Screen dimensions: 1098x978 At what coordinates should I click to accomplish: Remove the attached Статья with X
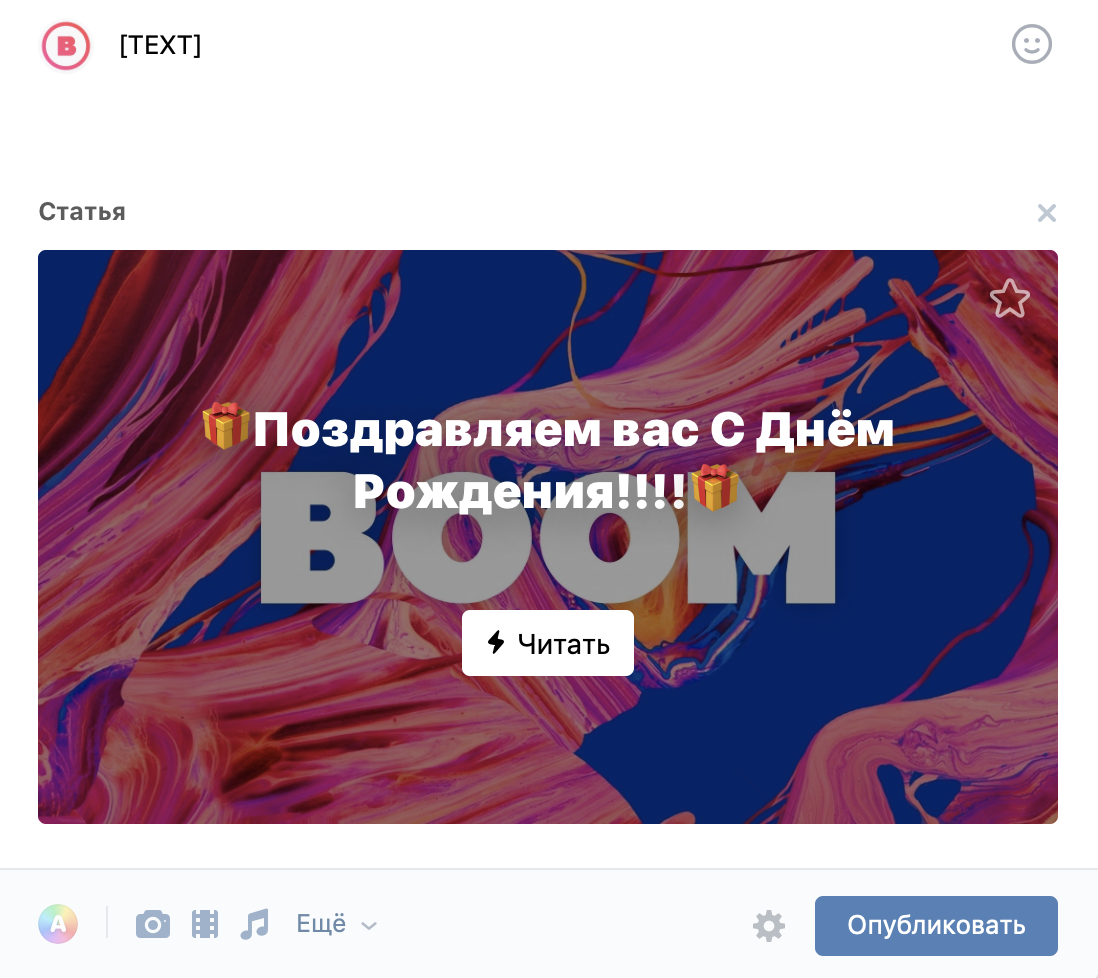pos(1047,213)
